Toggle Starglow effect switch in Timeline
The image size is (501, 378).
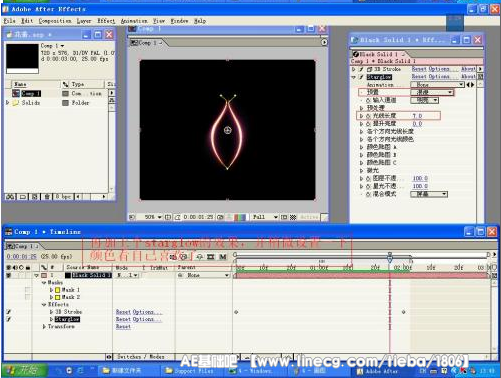[x=9, y=319]
